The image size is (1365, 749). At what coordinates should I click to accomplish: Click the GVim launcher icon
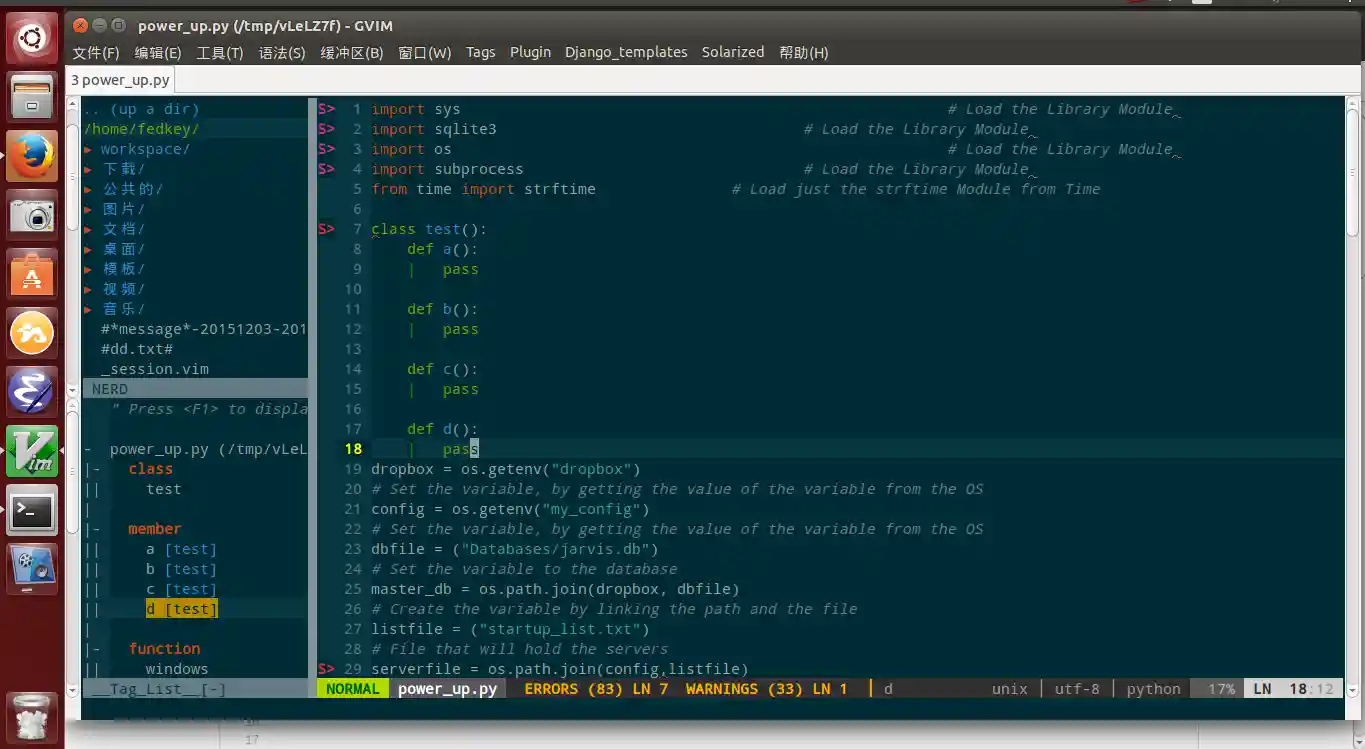[32, 451]
